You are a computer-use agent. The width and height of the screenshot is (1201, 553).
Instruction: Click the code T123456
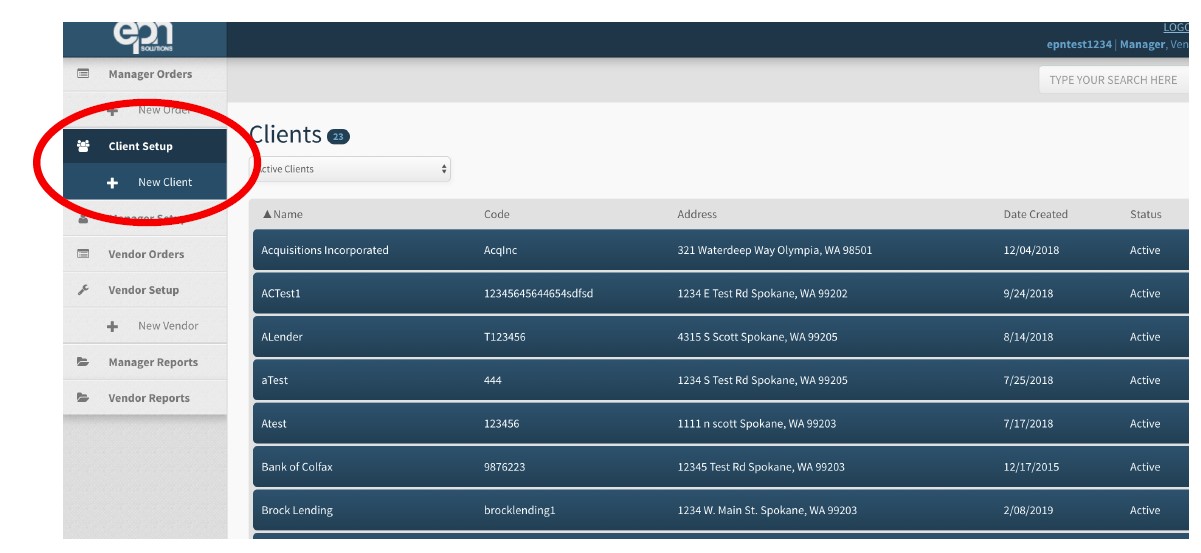pos(505,337)
